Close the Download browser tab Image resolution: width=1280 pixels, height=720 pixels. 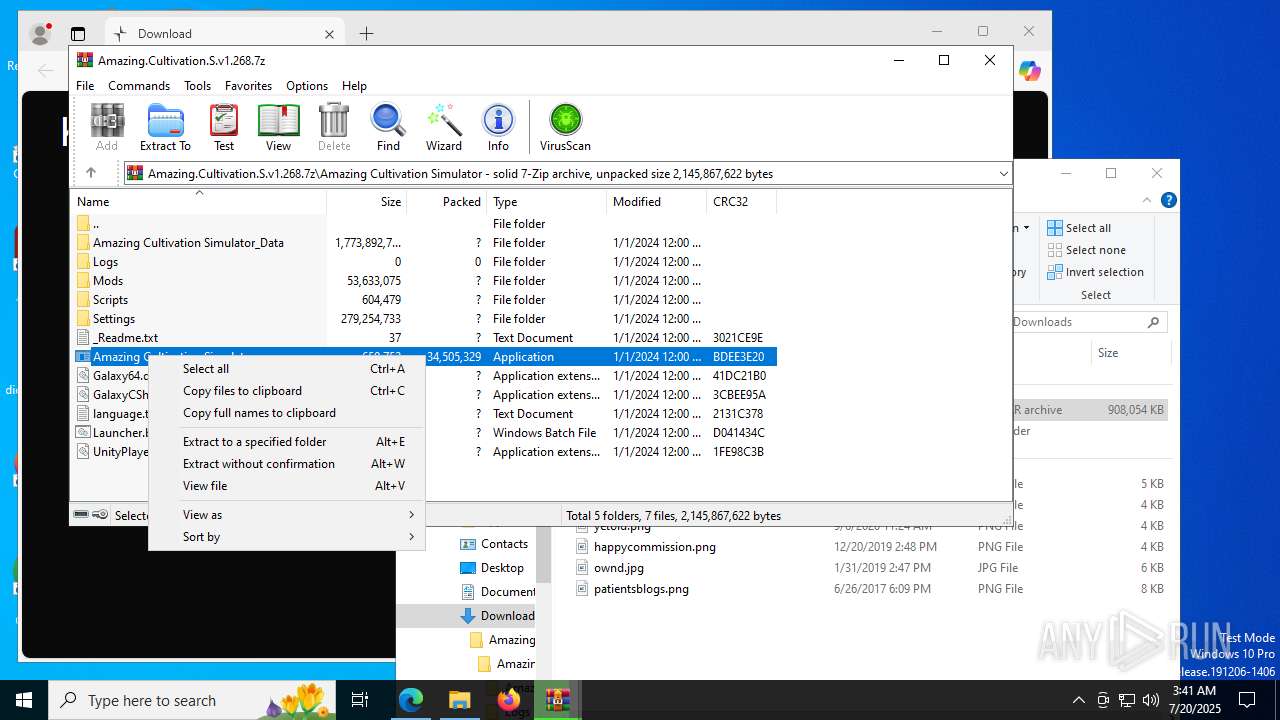(x=329, y=34)
